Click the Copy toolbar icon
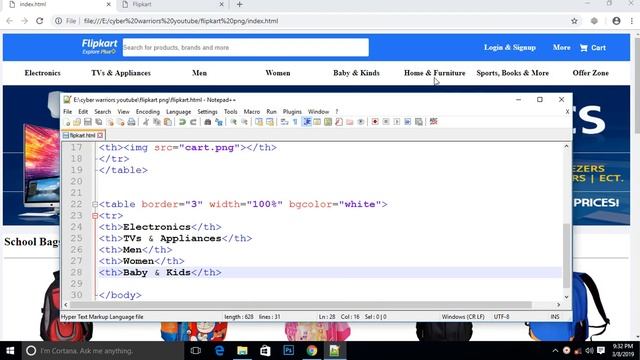640x360 pixels. pos(157,122)
